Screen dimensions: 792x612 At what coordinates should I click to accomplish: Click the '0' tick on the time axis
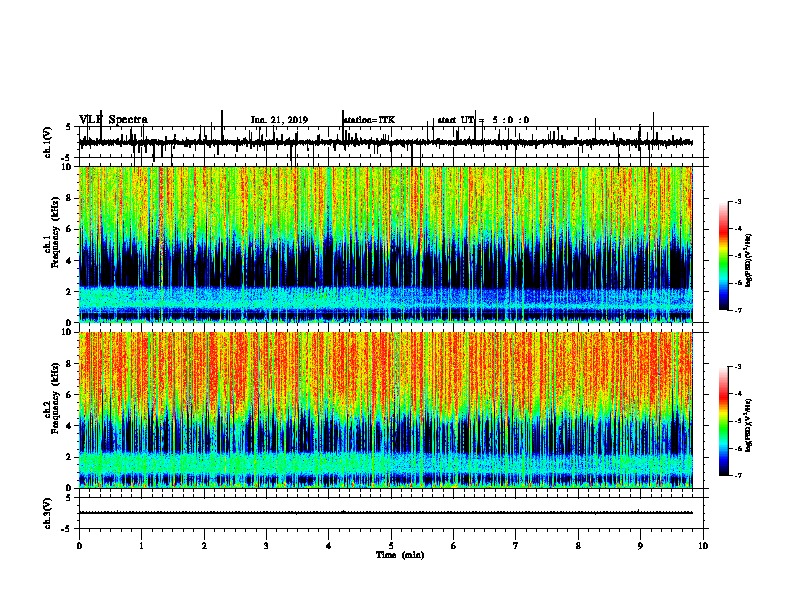pyautogui.click(x=79, y=546)
